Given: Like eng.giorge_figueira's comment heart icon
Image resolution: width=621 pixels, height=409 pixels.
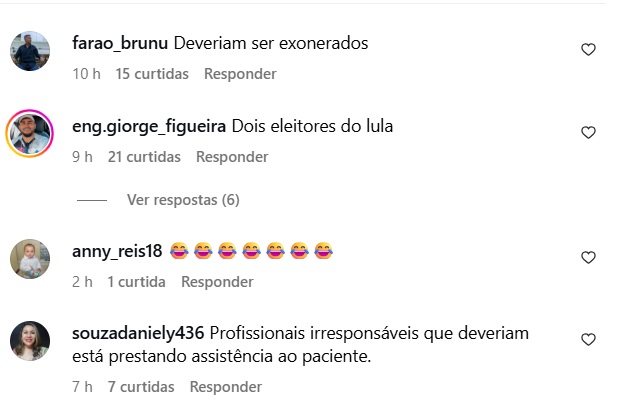Looking at the screenshot, I should point(588,132).
